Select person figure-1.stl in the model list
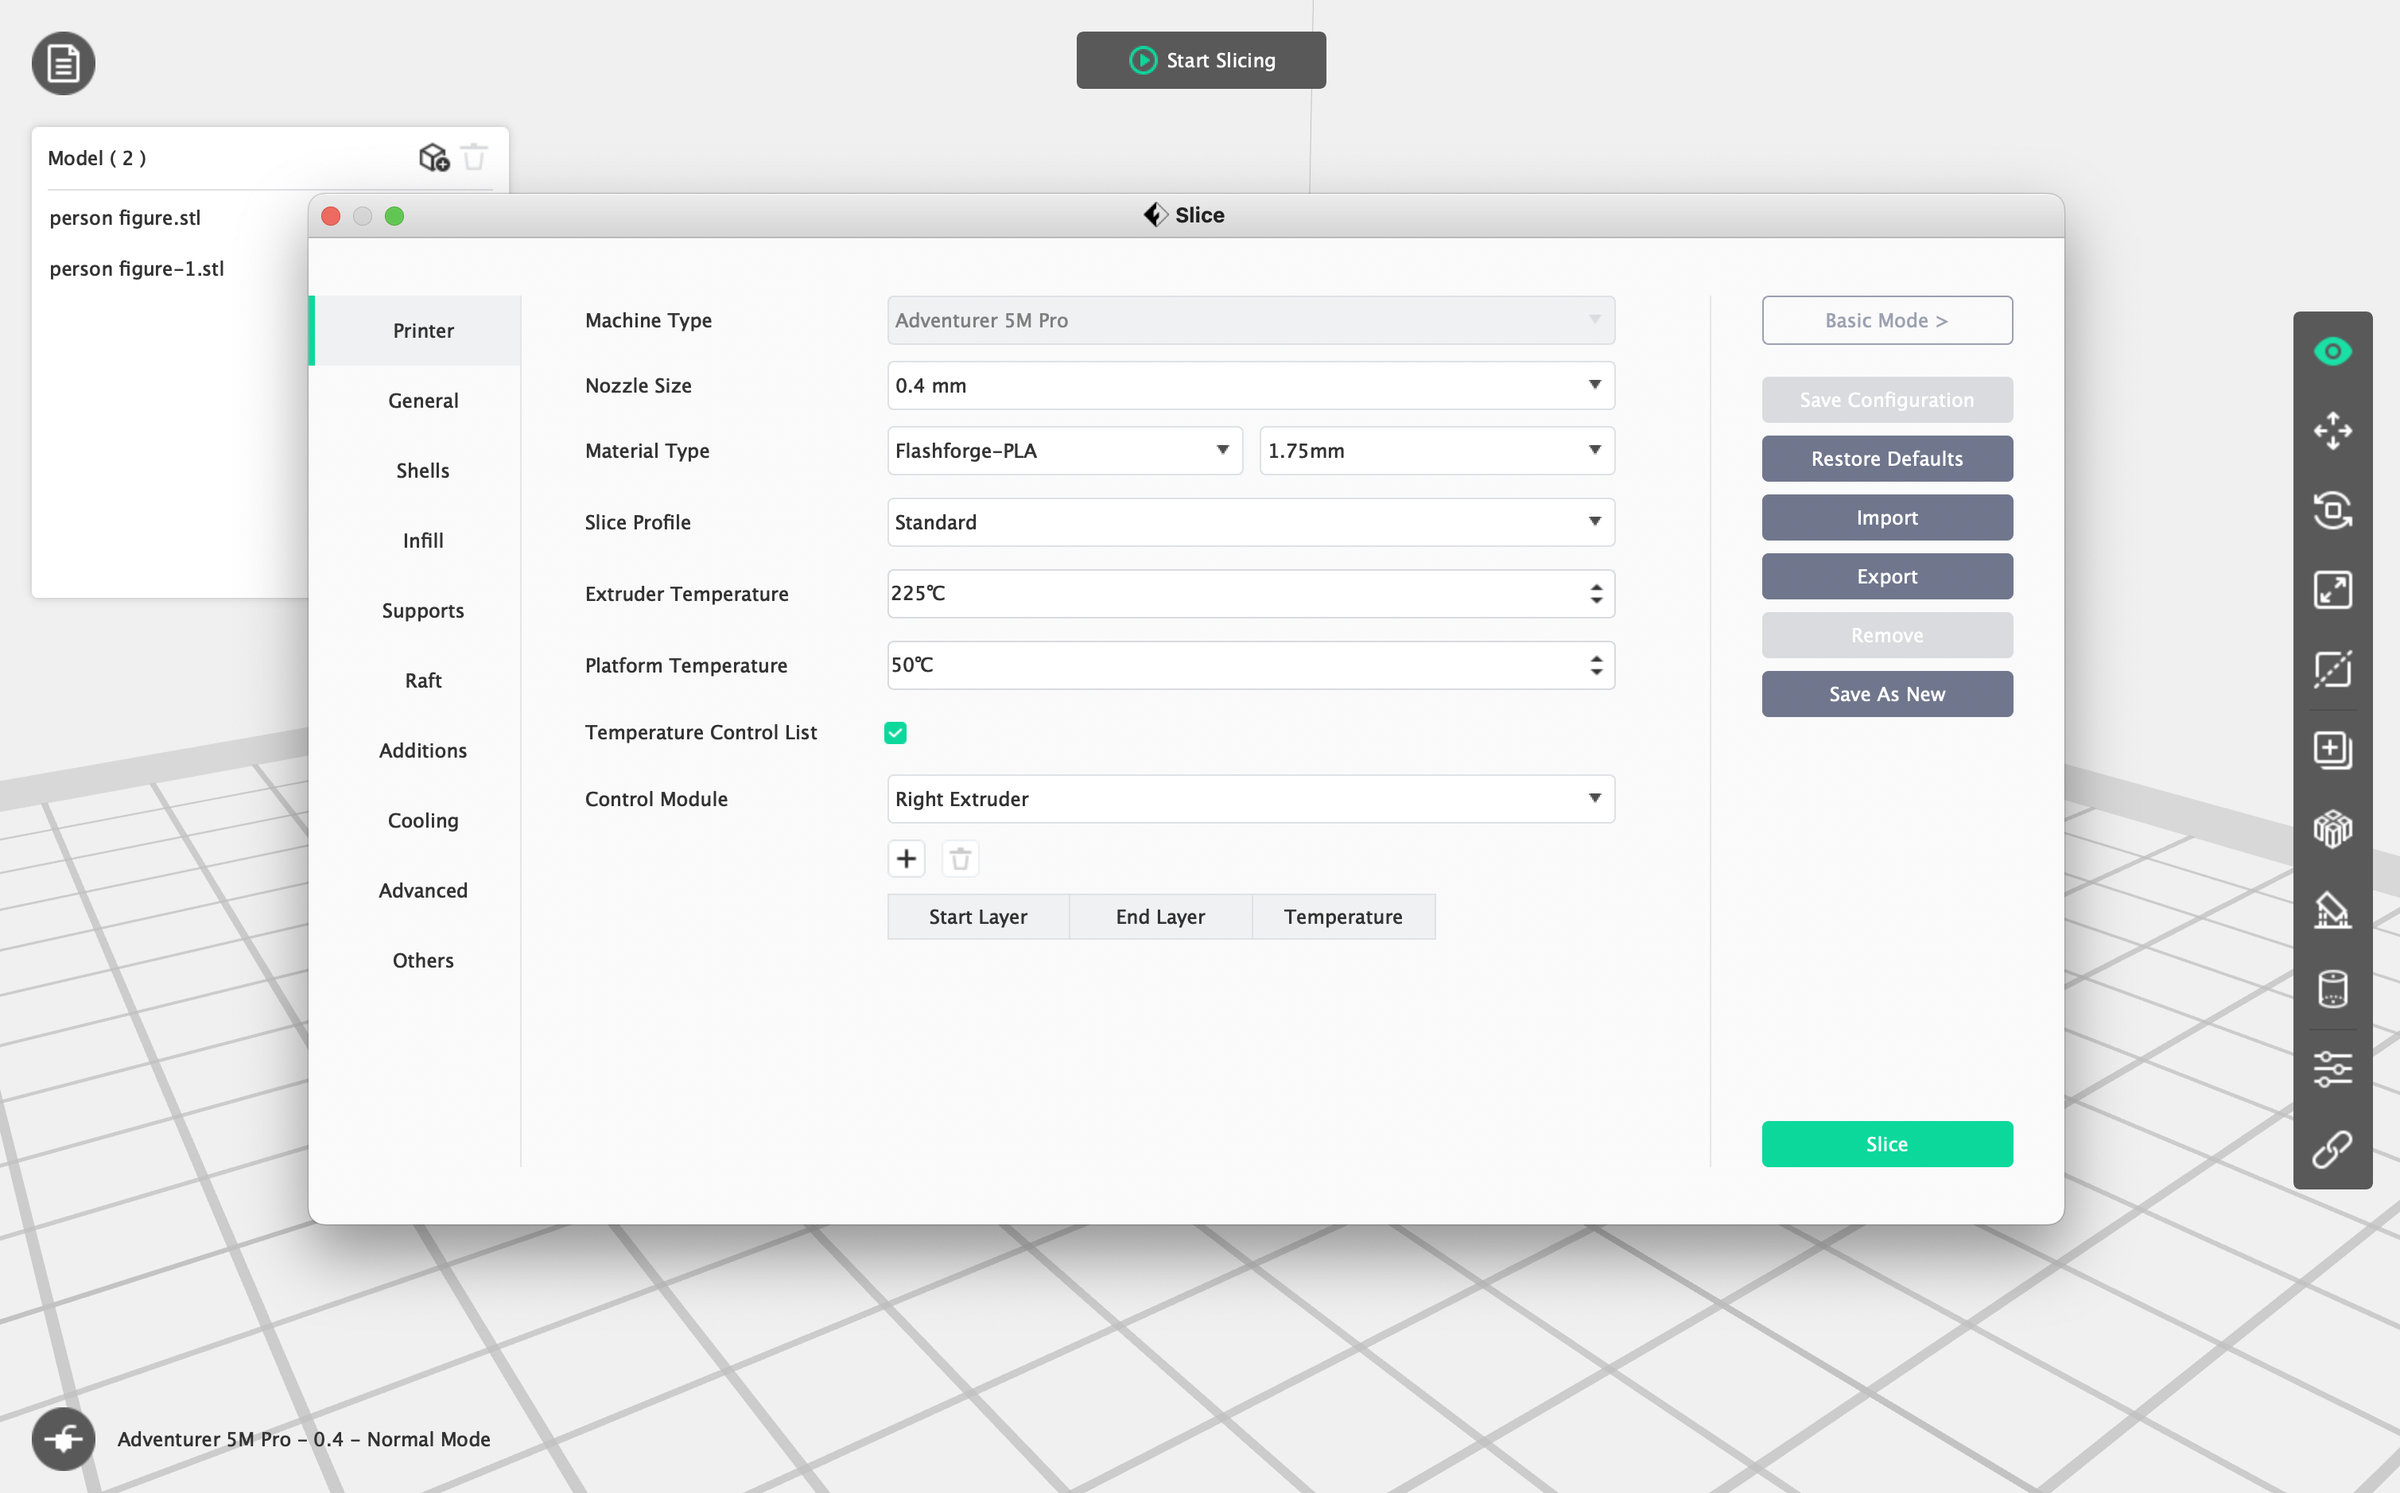 (137, 269)
